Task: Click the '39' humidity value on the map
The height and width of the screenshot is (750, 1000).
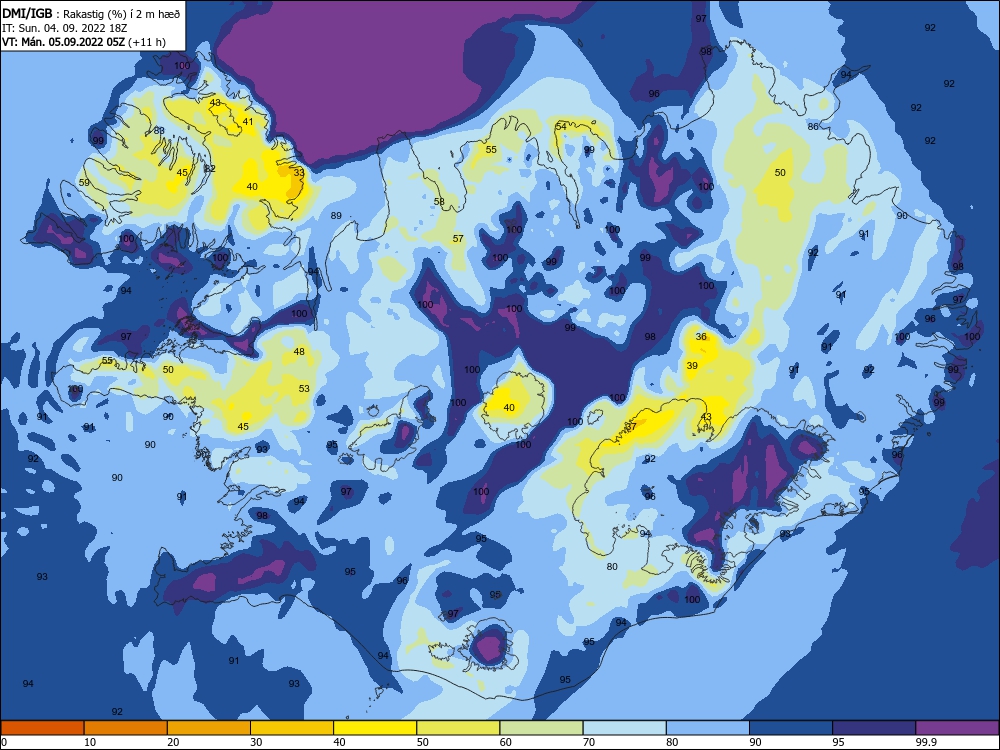Action: (x=692, y=366)
